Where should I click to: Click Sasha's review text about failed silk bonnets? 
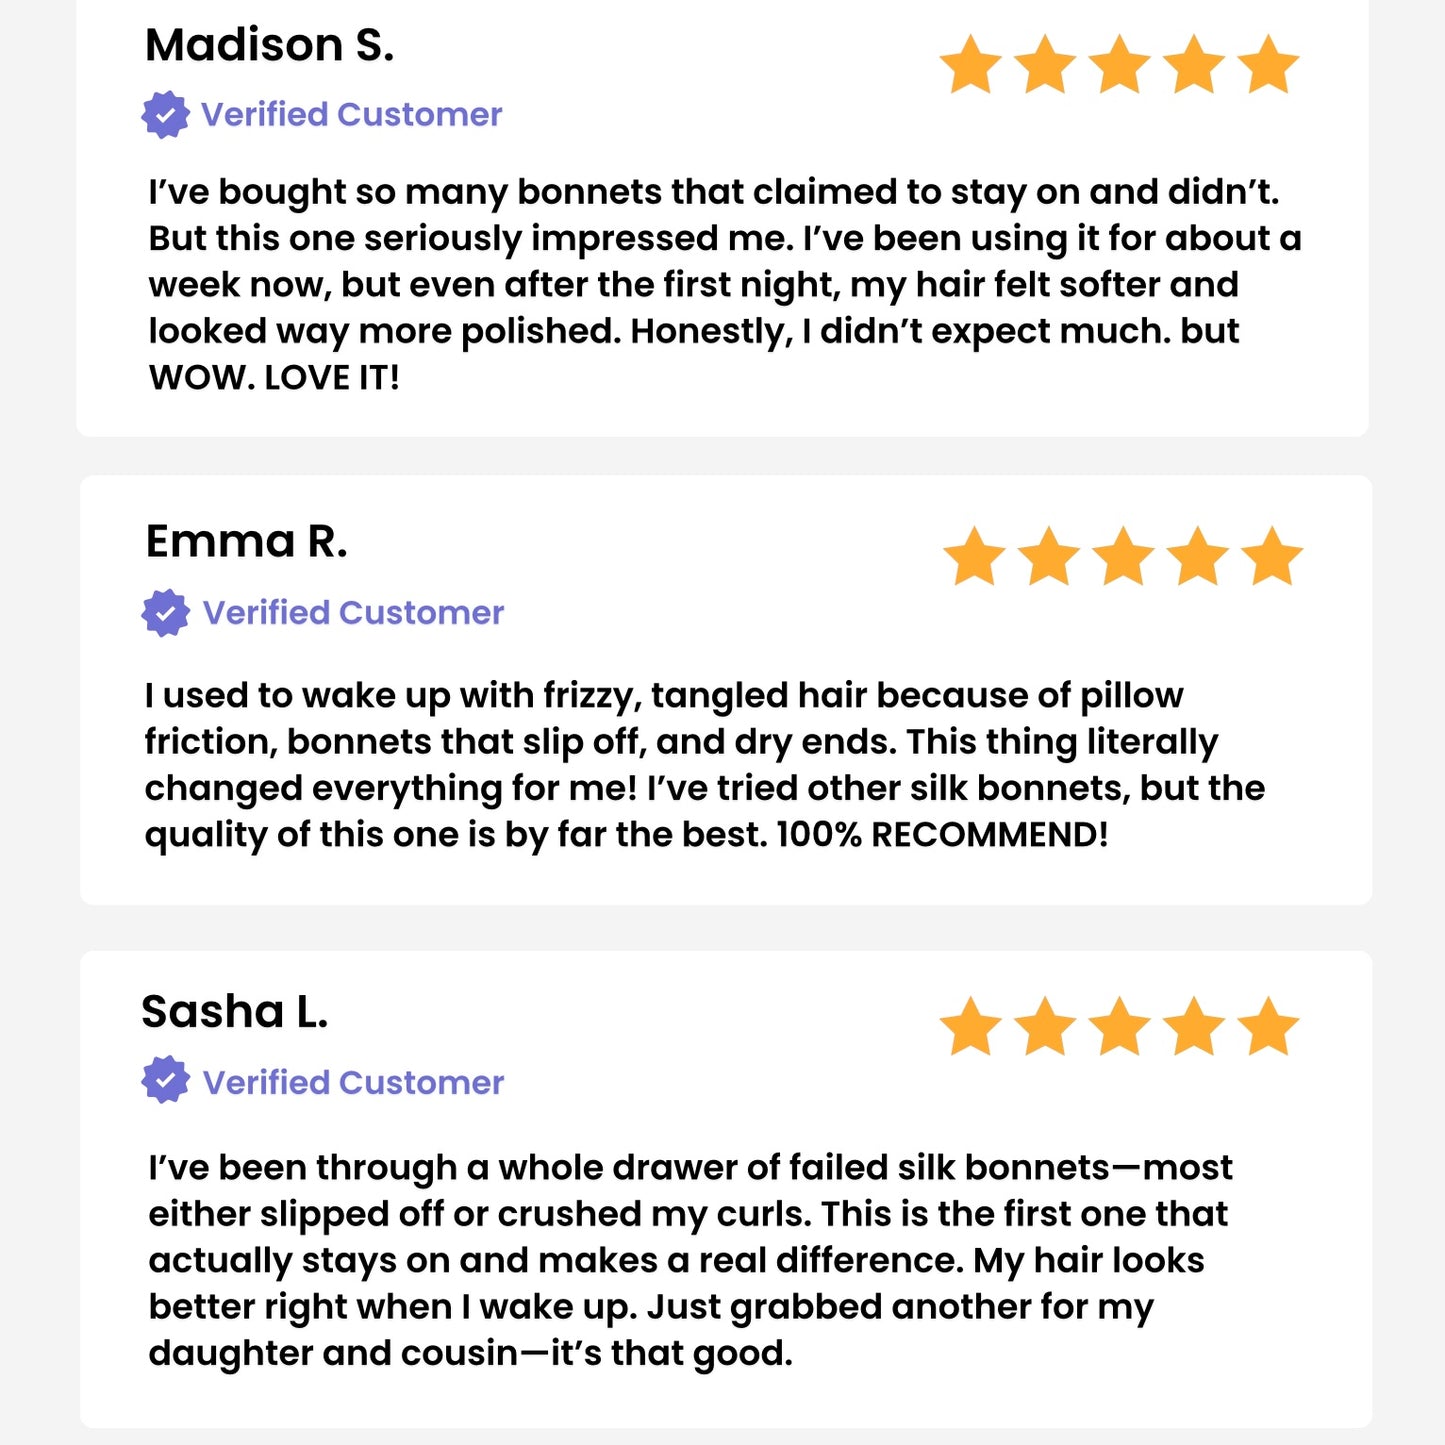tap(690, 1260)
